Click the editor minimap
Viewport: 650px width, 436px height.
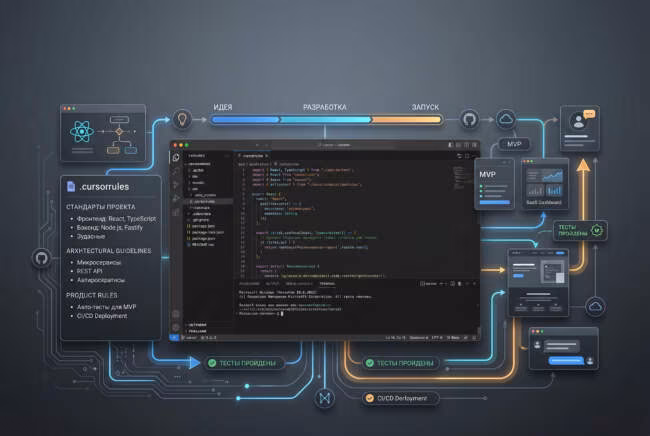[458, 177]
